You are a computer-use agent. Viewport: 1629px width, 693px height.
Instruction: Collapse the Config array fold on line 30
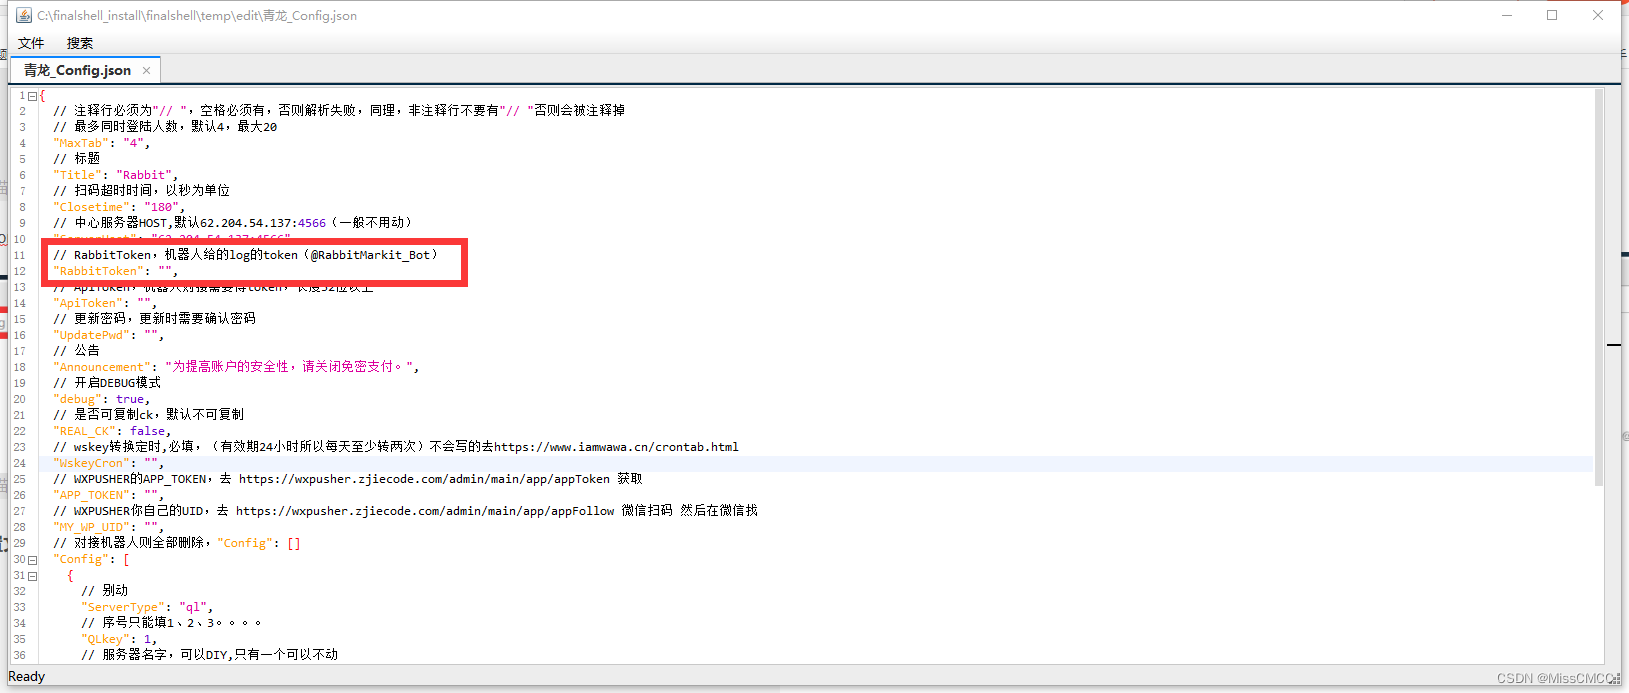(32, 560)
